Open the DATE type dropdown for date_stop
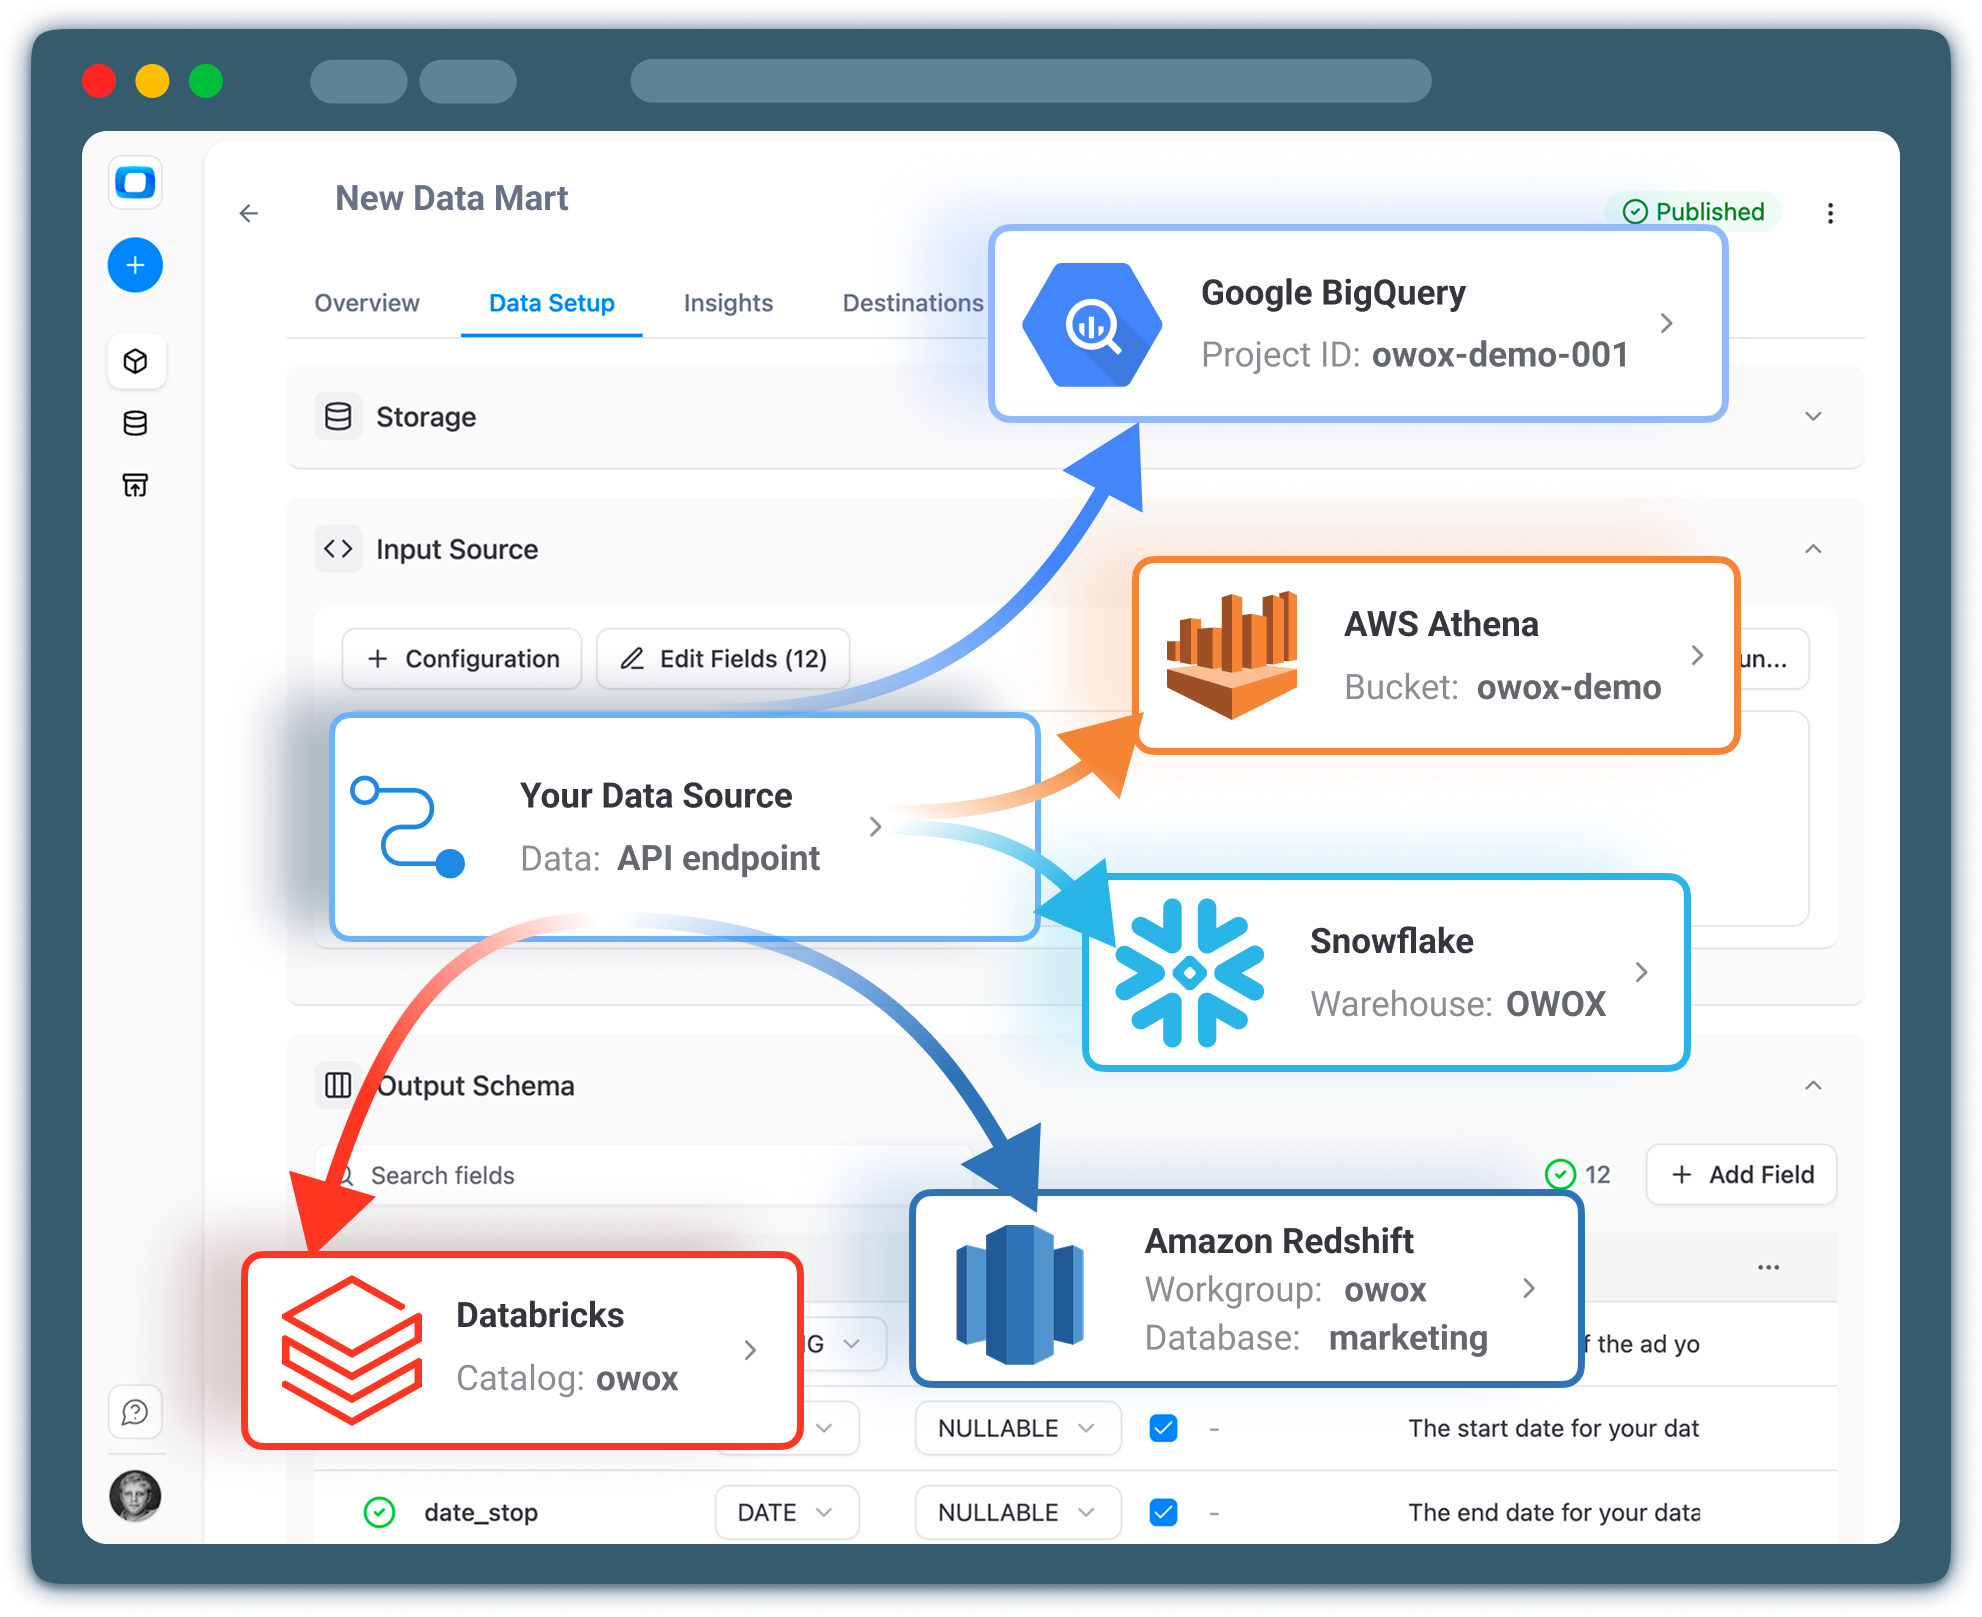Image resolution: width=1982 pixels, height=1617 pixels. tap(786, 1512)
